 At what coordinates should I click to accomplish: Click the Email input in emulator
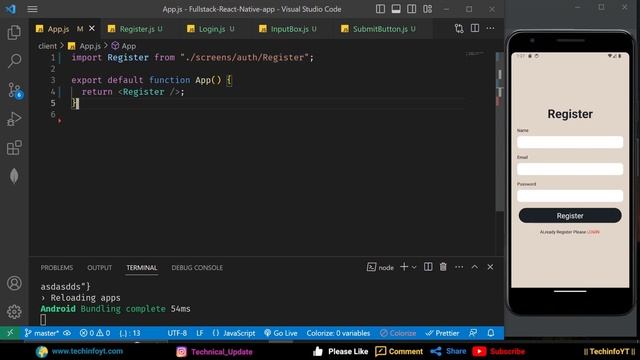click(570, 169)
